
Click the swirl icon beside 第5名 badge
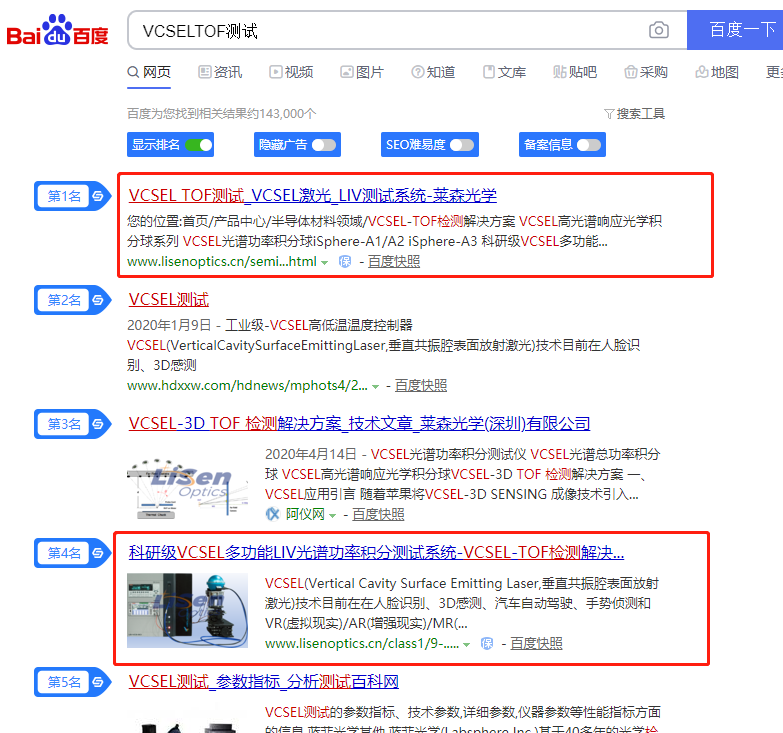98,682
